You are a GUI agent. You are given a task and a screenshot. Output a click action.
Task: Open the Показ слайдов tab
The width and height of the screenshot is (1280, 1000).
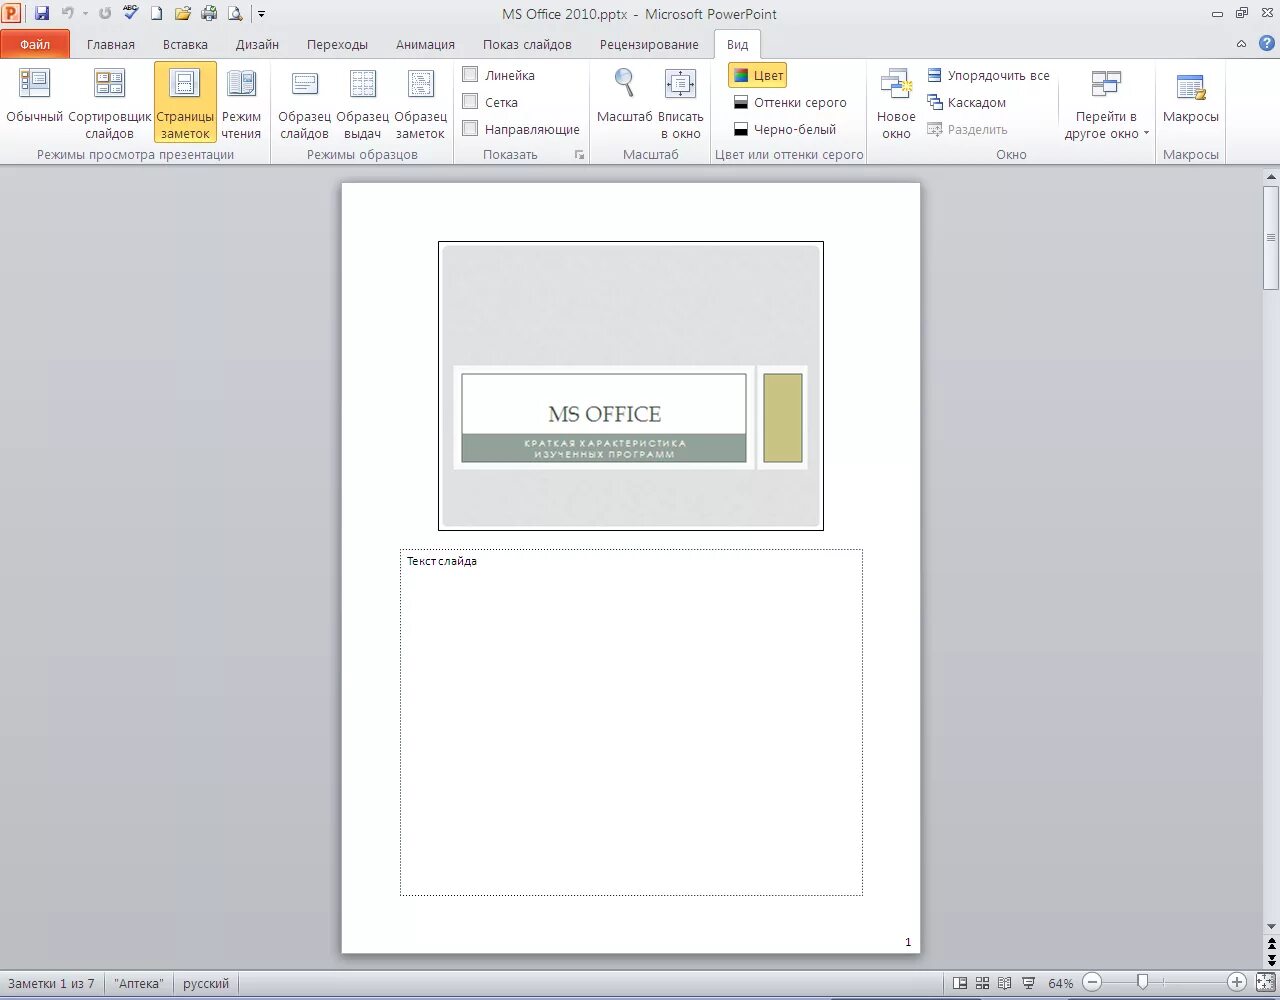pyautogui.click(x=527, y=44)
